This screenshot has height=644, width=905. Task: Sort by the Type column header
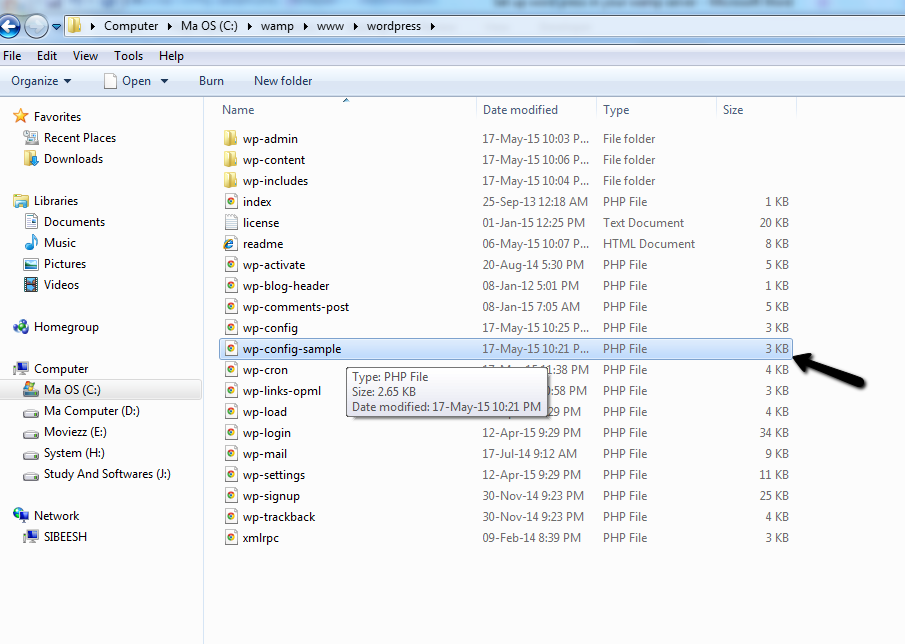point(616,110)
